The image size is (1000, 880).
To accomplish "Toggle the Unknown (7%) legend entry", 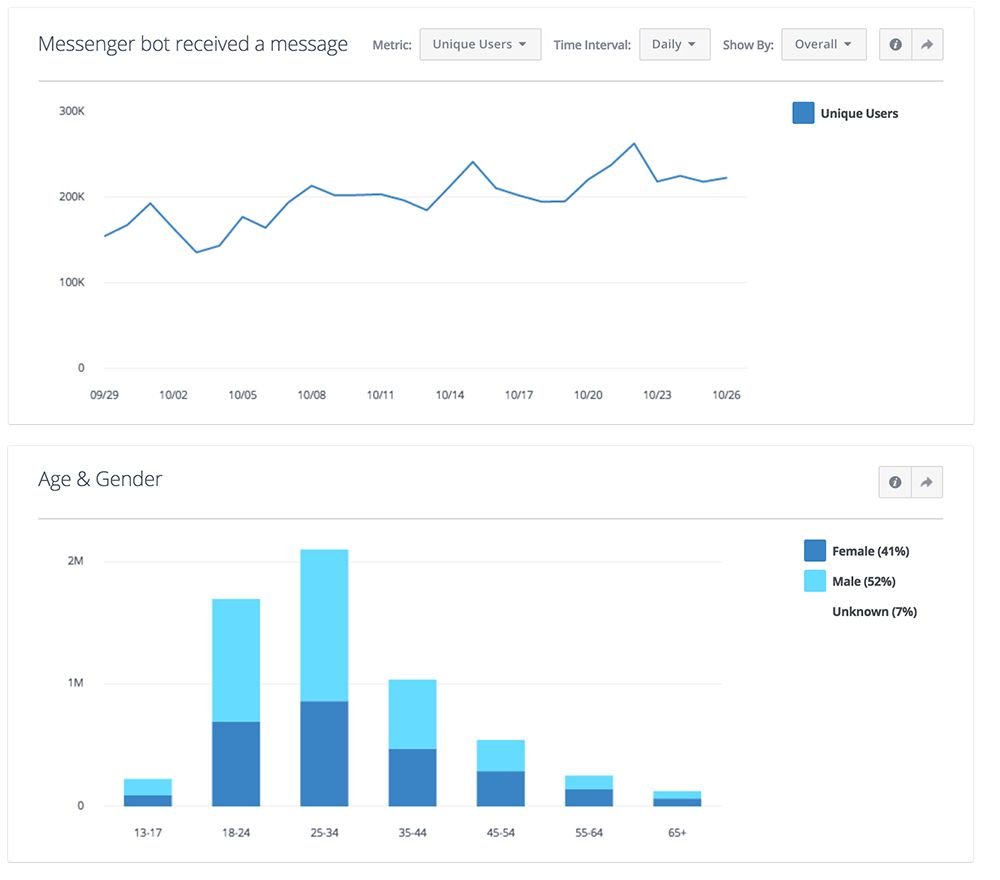I will coord(874,611).
